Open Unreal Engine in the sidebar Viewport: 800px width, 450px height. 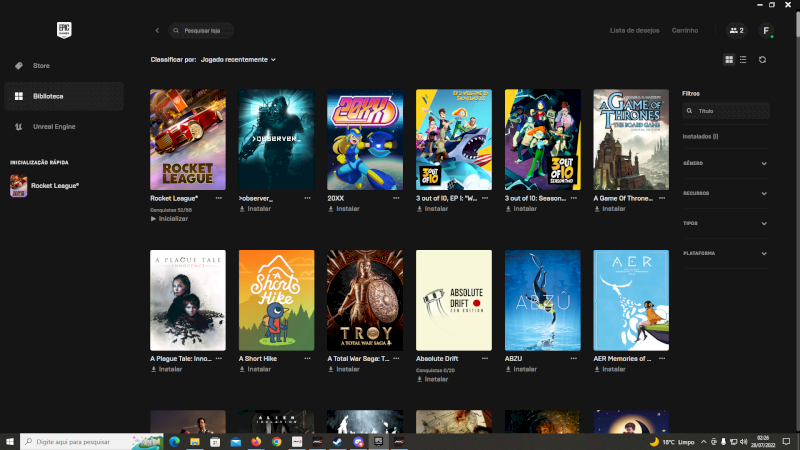click(54, 126)
